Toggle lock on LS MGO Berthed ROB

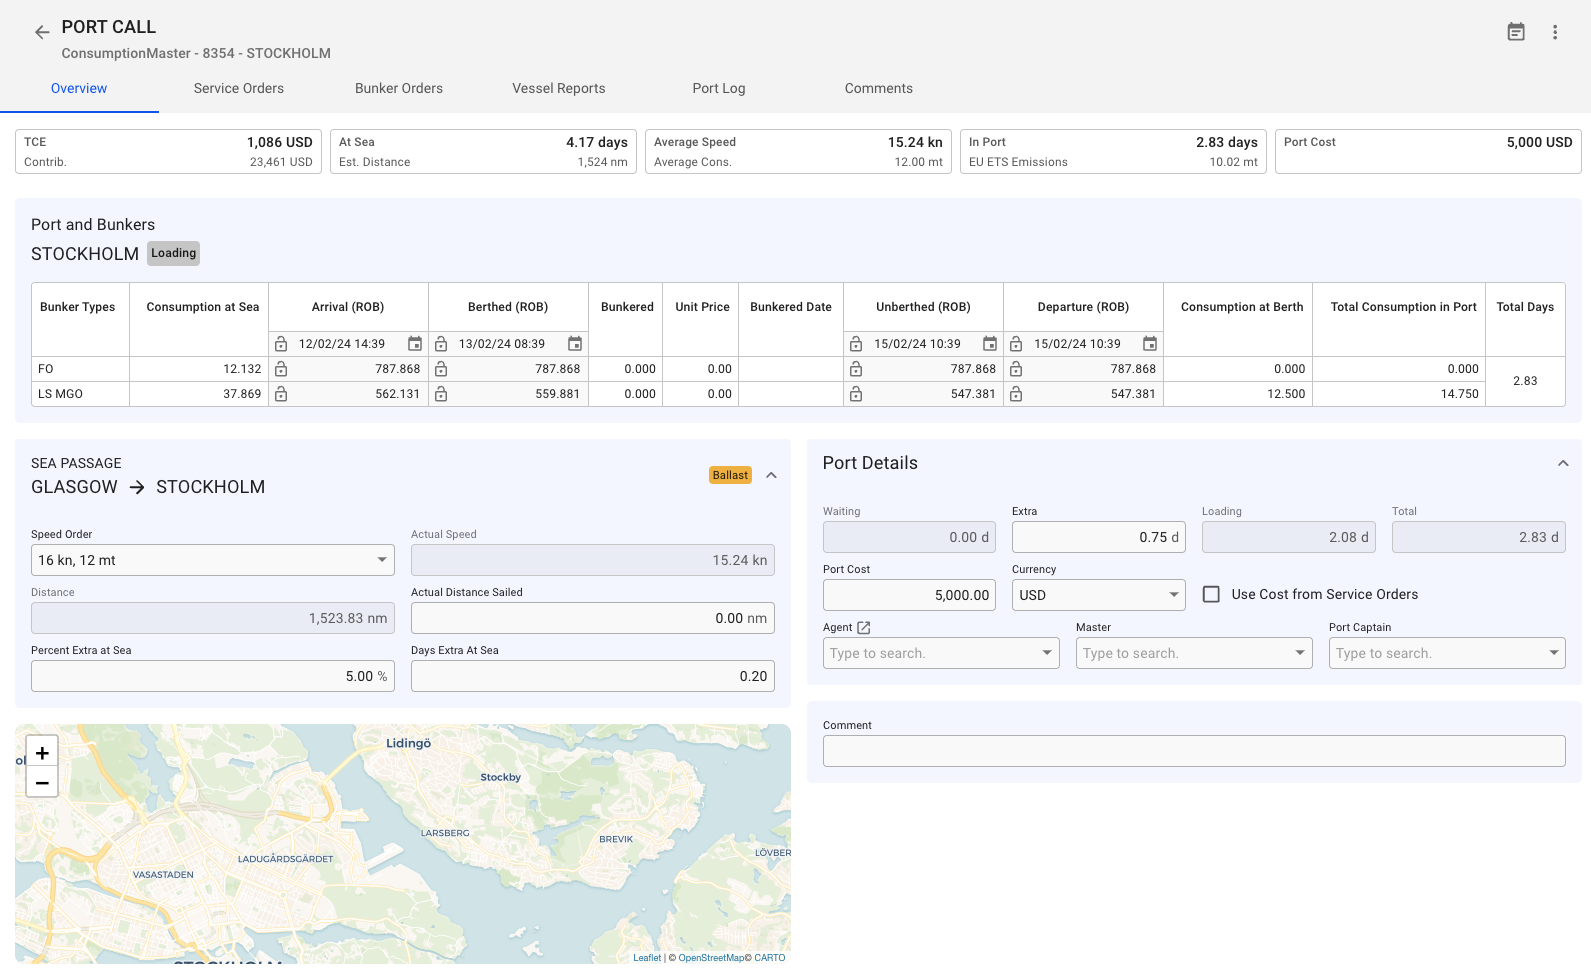click(x=441, y=394)
